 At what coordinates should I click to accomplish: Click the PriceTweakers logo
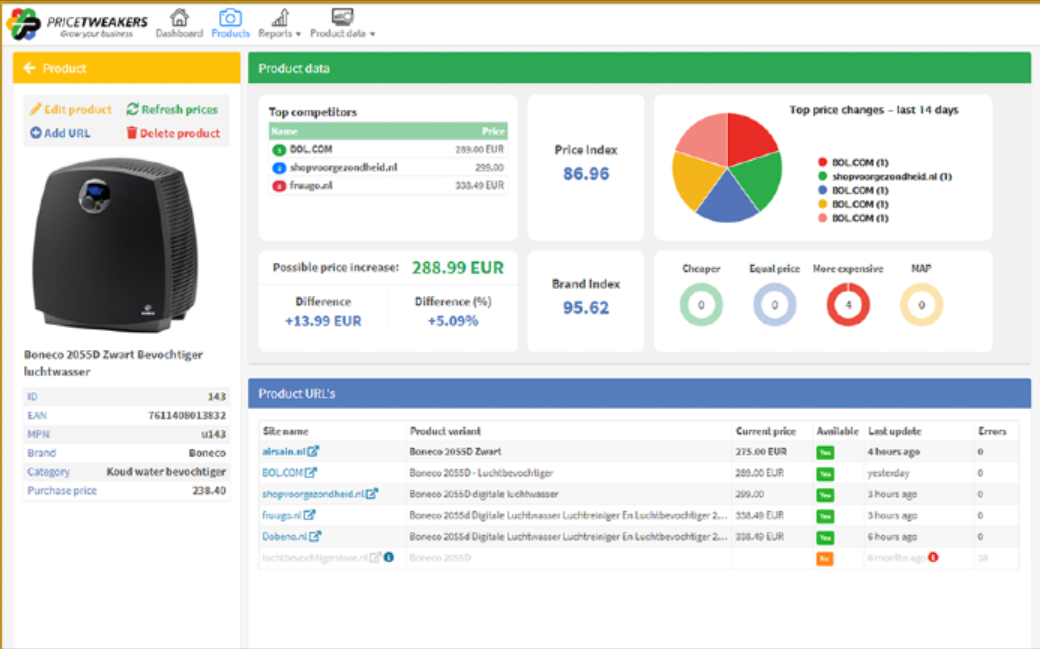click(77, 24)
